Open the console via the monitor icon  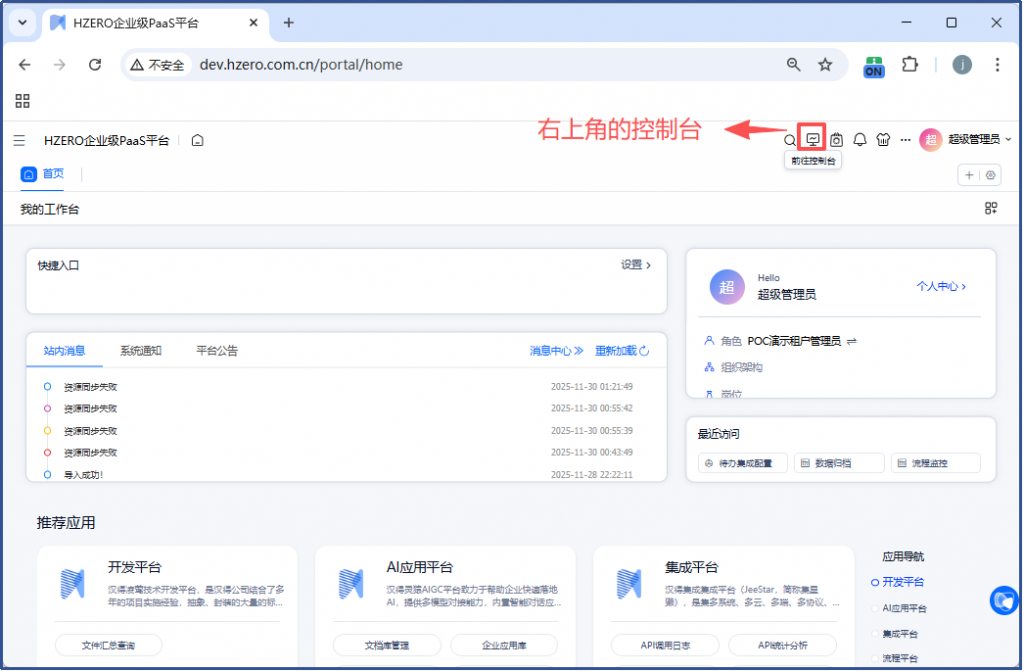click(x=813, y=140)
